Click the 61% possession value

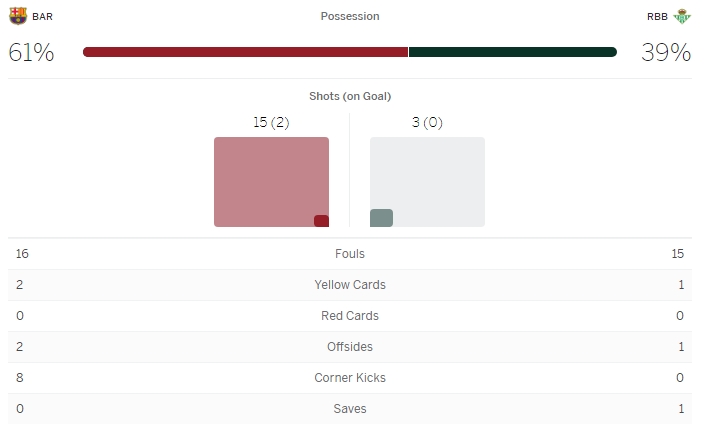31,53
